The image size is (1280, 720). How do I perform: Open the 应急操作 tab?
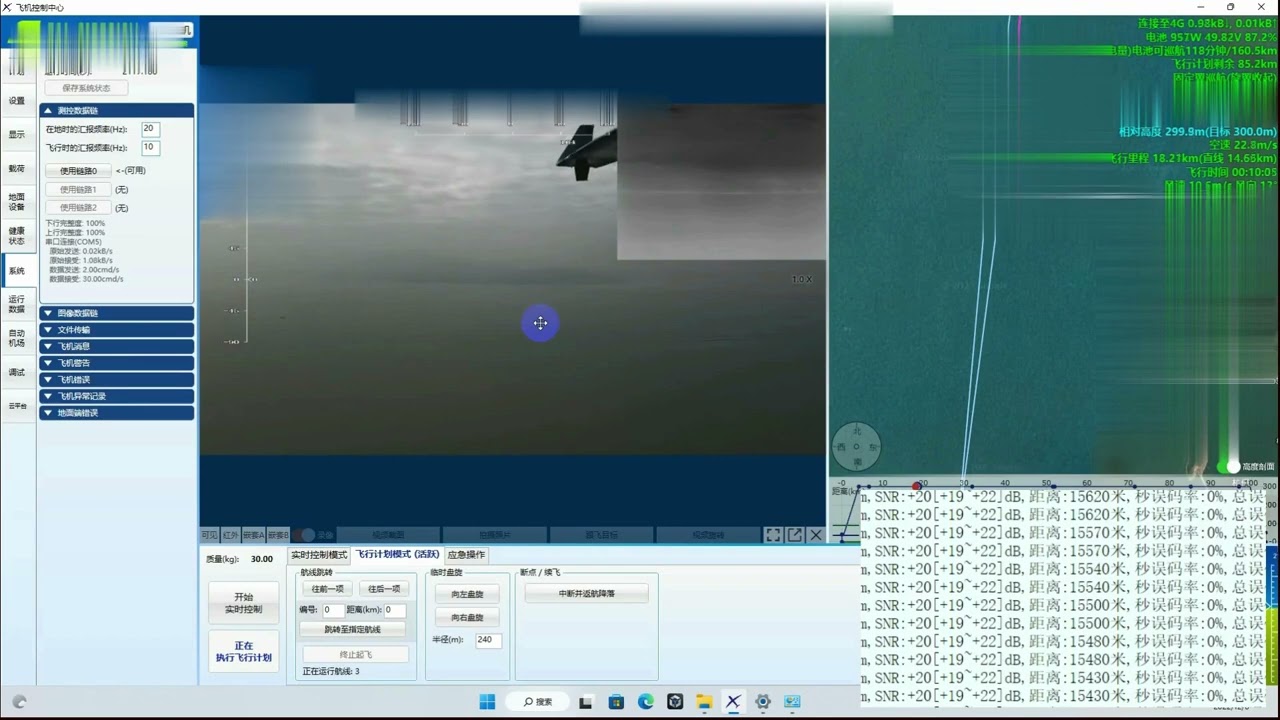(466, 555)
